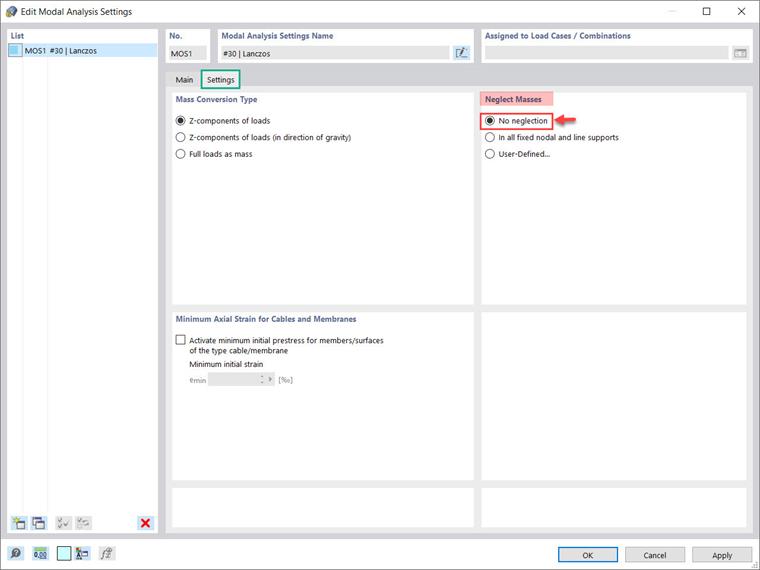
Task: Click the edit name icon next to Lanczos
Action: (461, 53)
